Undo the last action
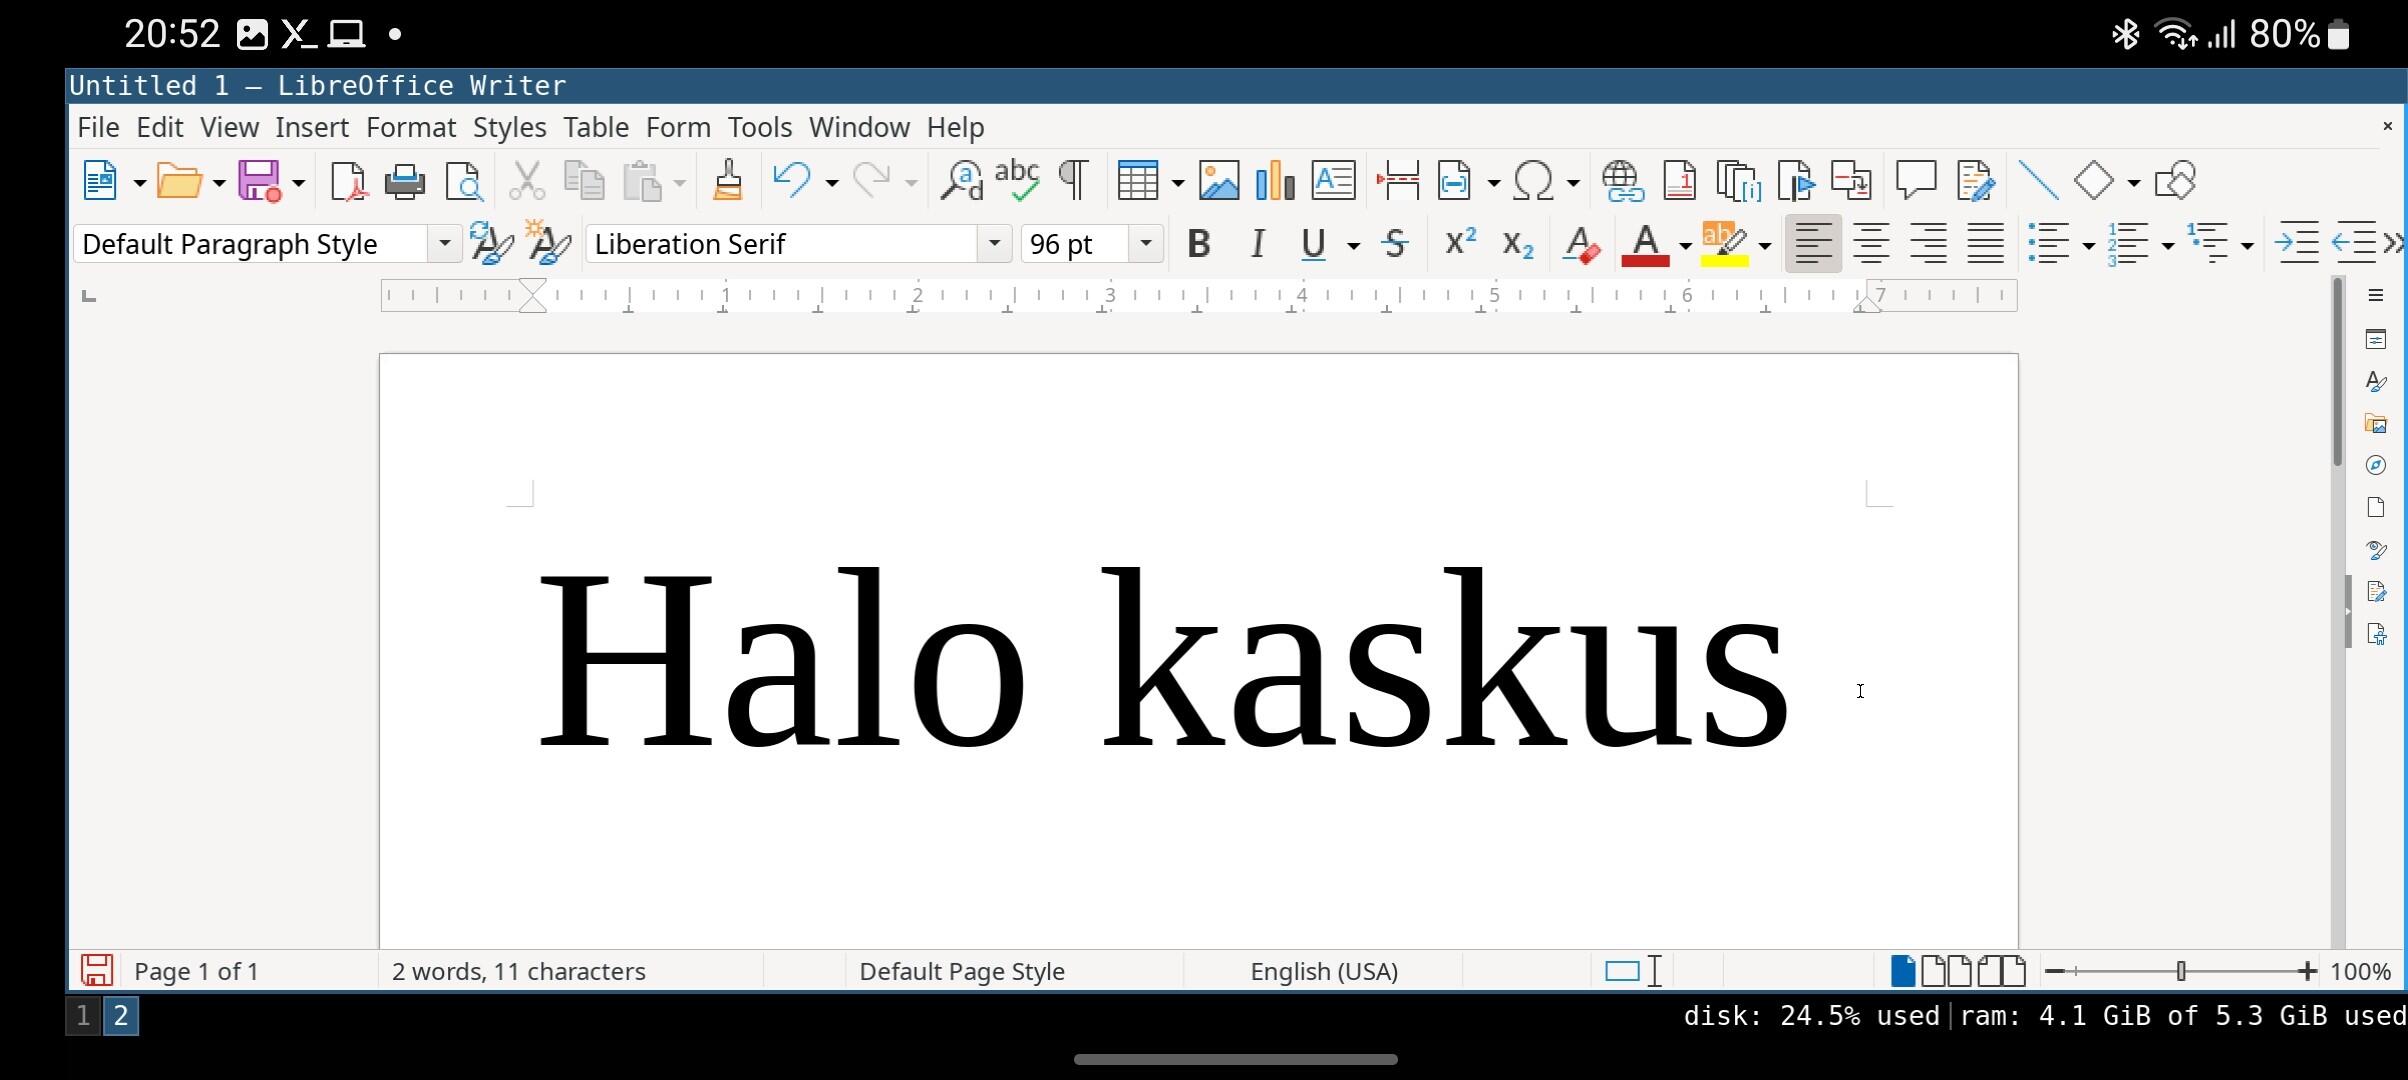The height and width of the screenshot is (1080, 2408). click(792, 181)
